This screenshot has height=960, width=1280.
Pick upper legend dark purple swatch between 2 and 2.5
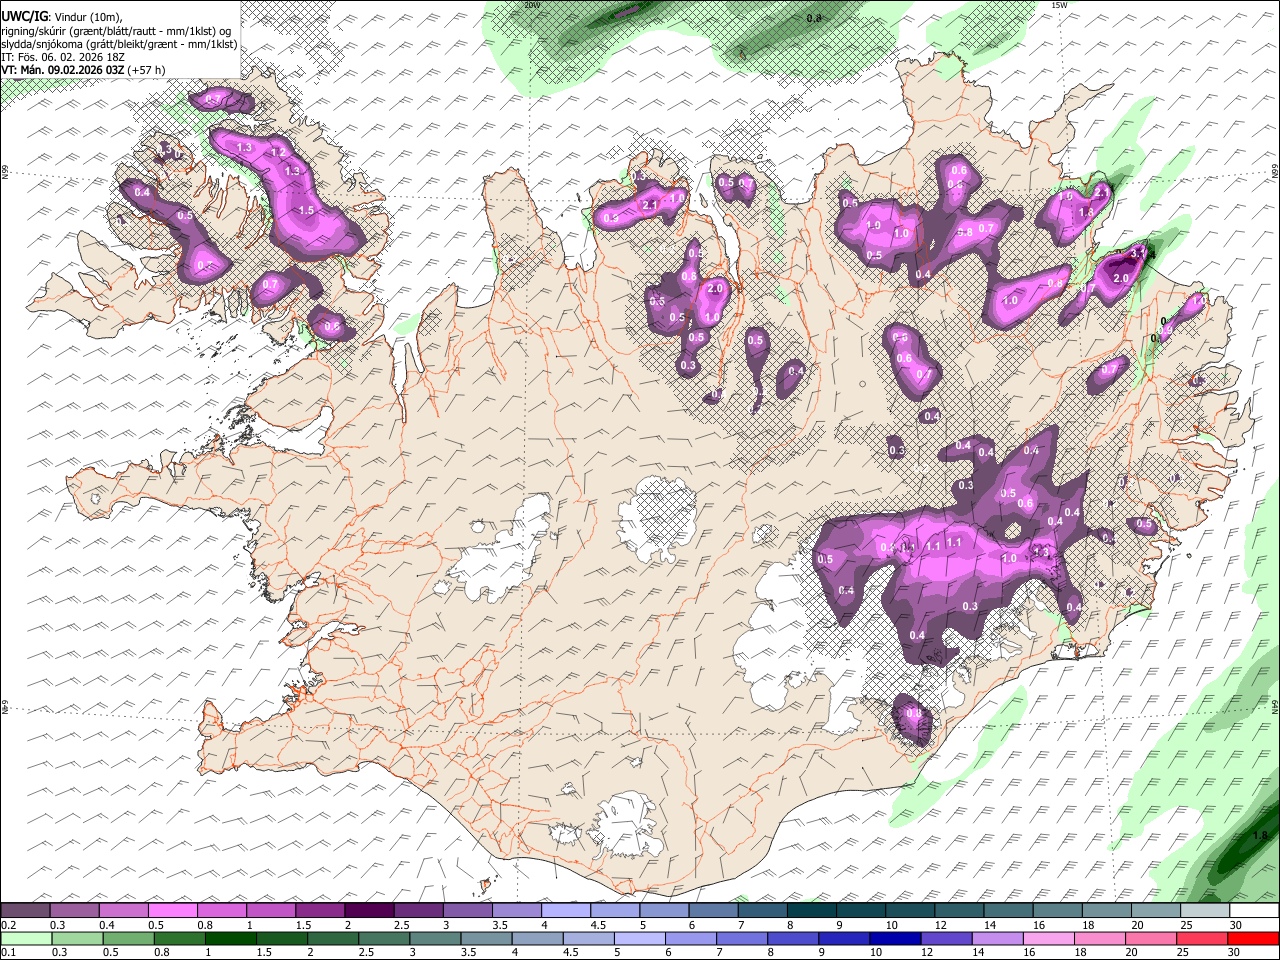coord(369,910)
